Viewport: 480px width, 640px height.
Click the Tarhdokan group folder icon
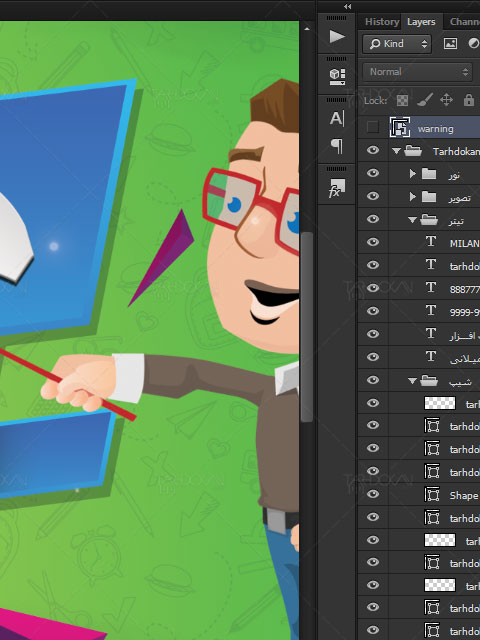(x=413, y=151)
